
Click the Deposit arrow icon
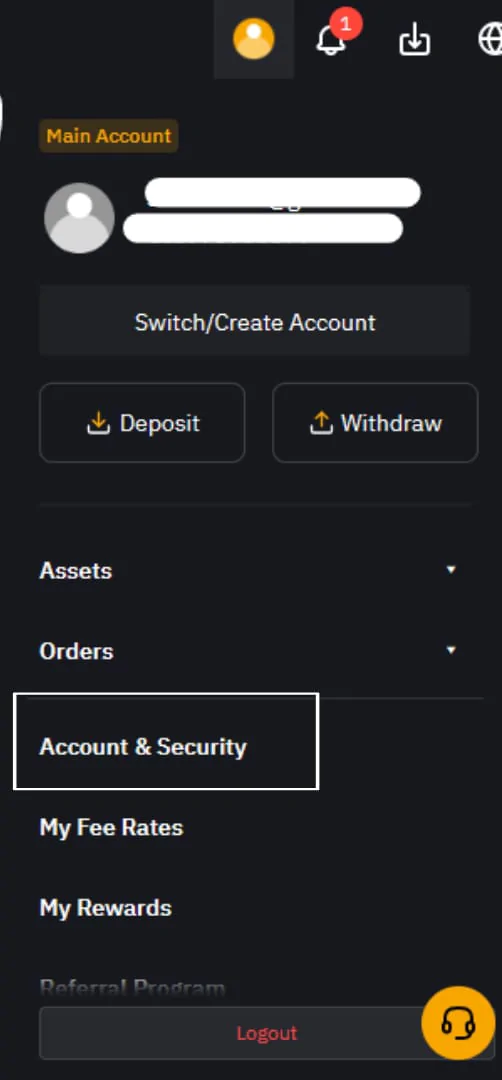[98, 423]
